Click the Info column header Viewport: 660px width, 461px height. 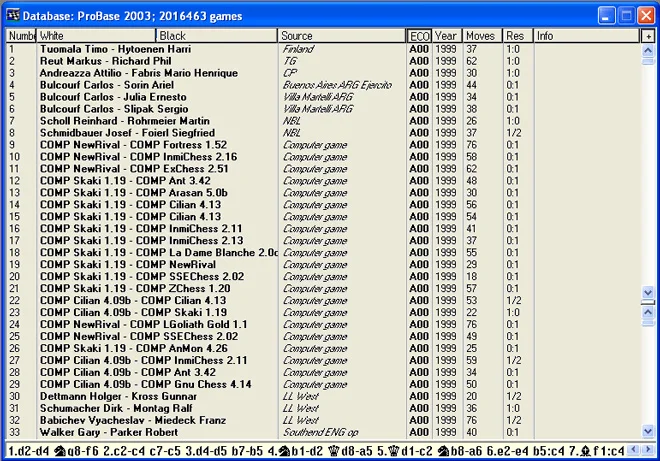pos(585,36)
